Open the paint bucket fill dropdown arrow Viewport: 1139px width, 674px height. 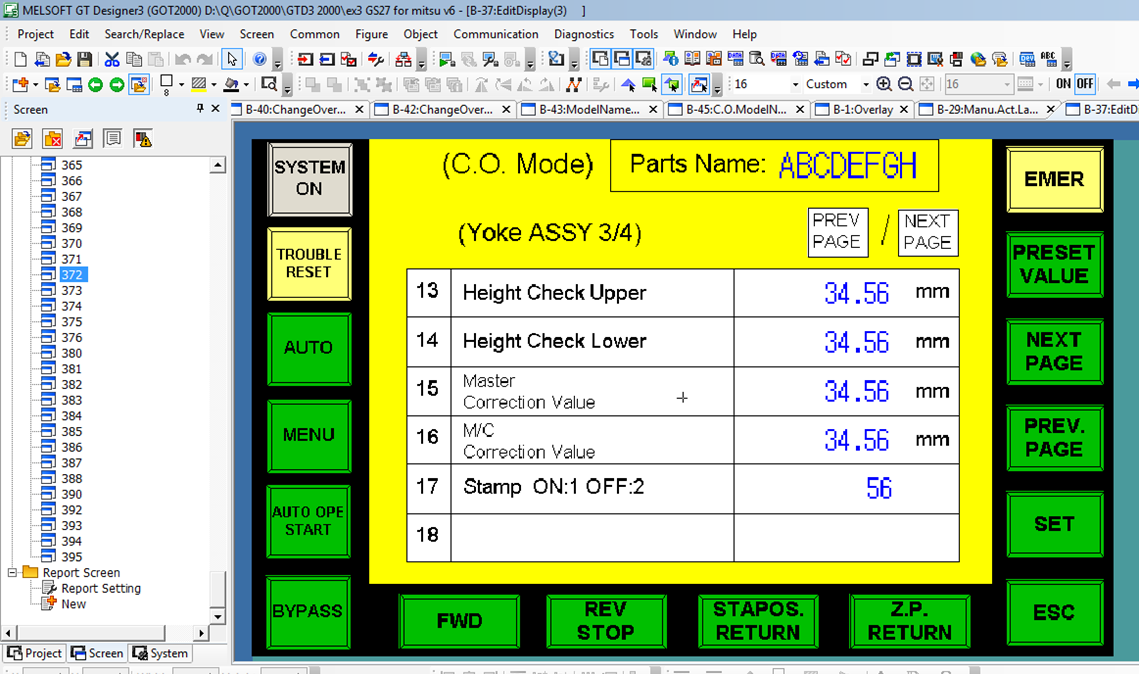point(246,84)
